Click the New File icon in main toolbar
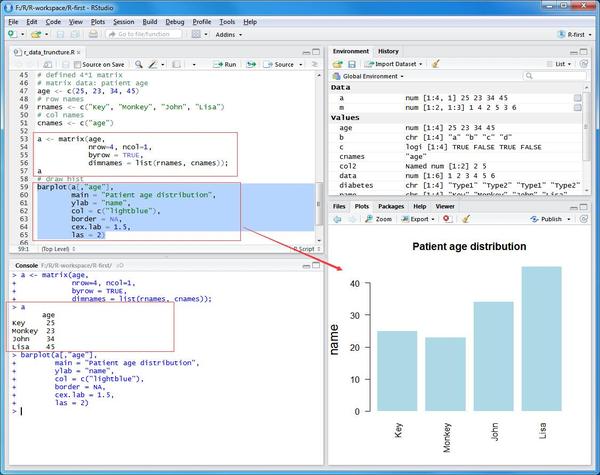Viewport: 600px width, 475px height. point(13,34)
